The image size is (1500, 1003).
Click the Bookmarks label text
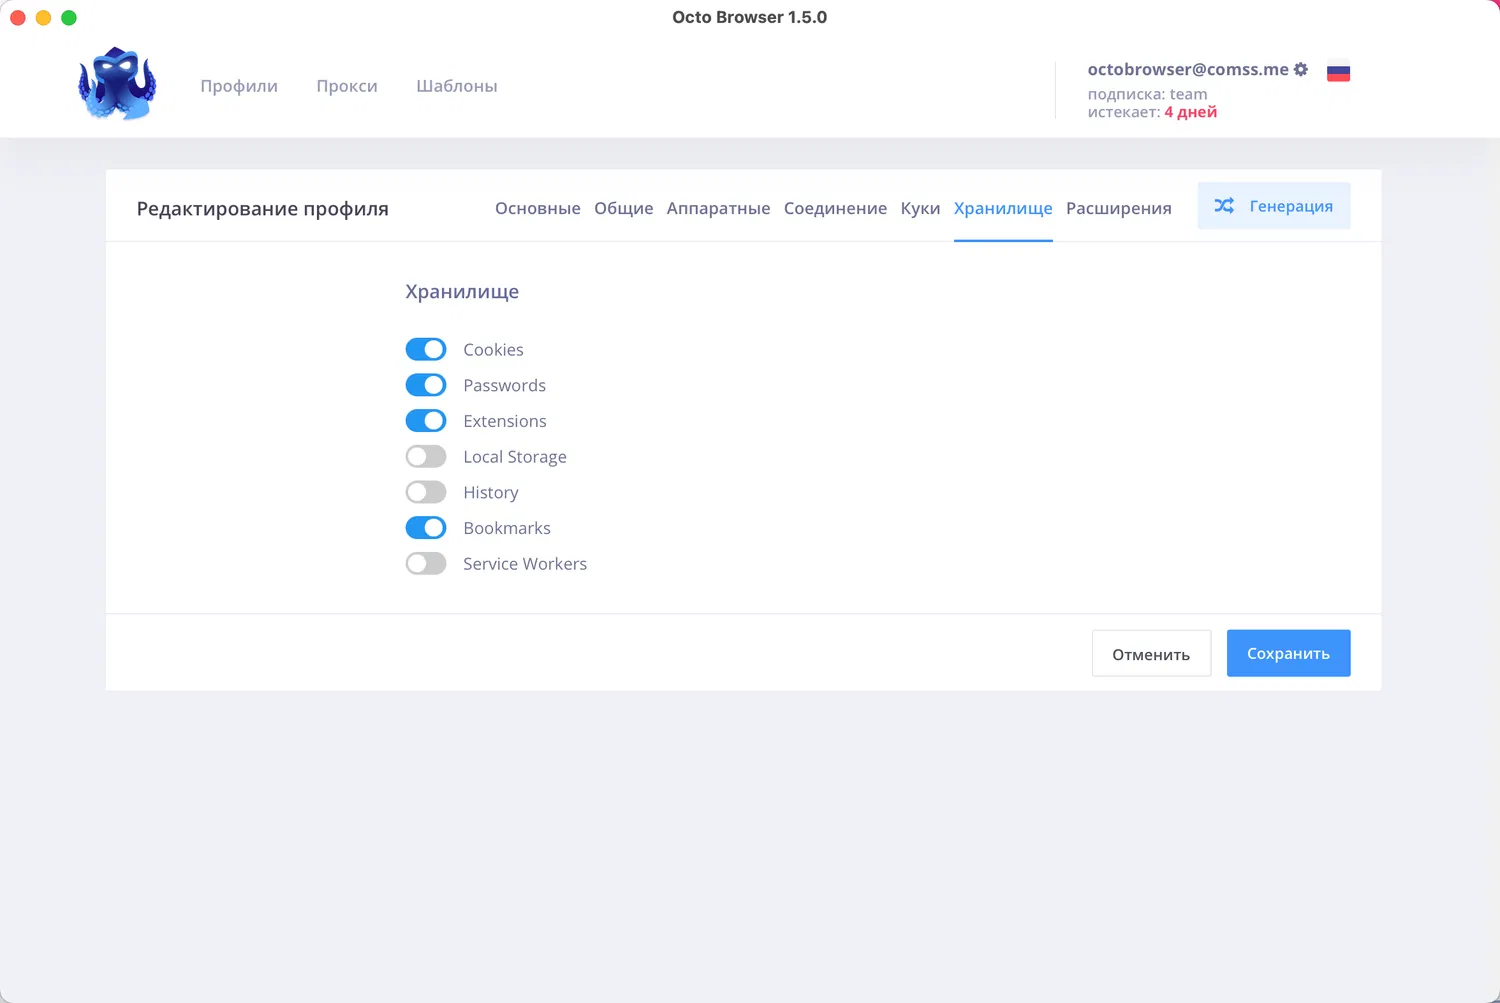(507, 528)
